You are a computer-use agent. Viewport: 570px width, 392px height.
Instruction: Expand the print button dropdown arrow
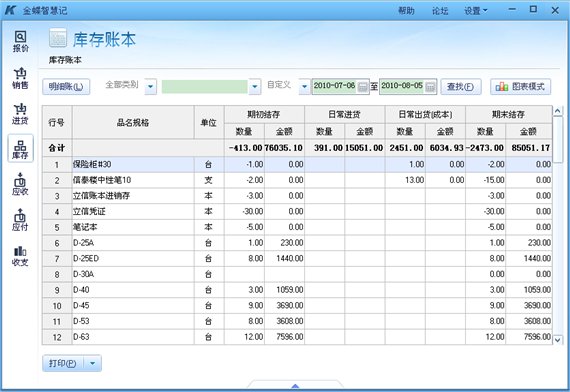click(93, 363)
